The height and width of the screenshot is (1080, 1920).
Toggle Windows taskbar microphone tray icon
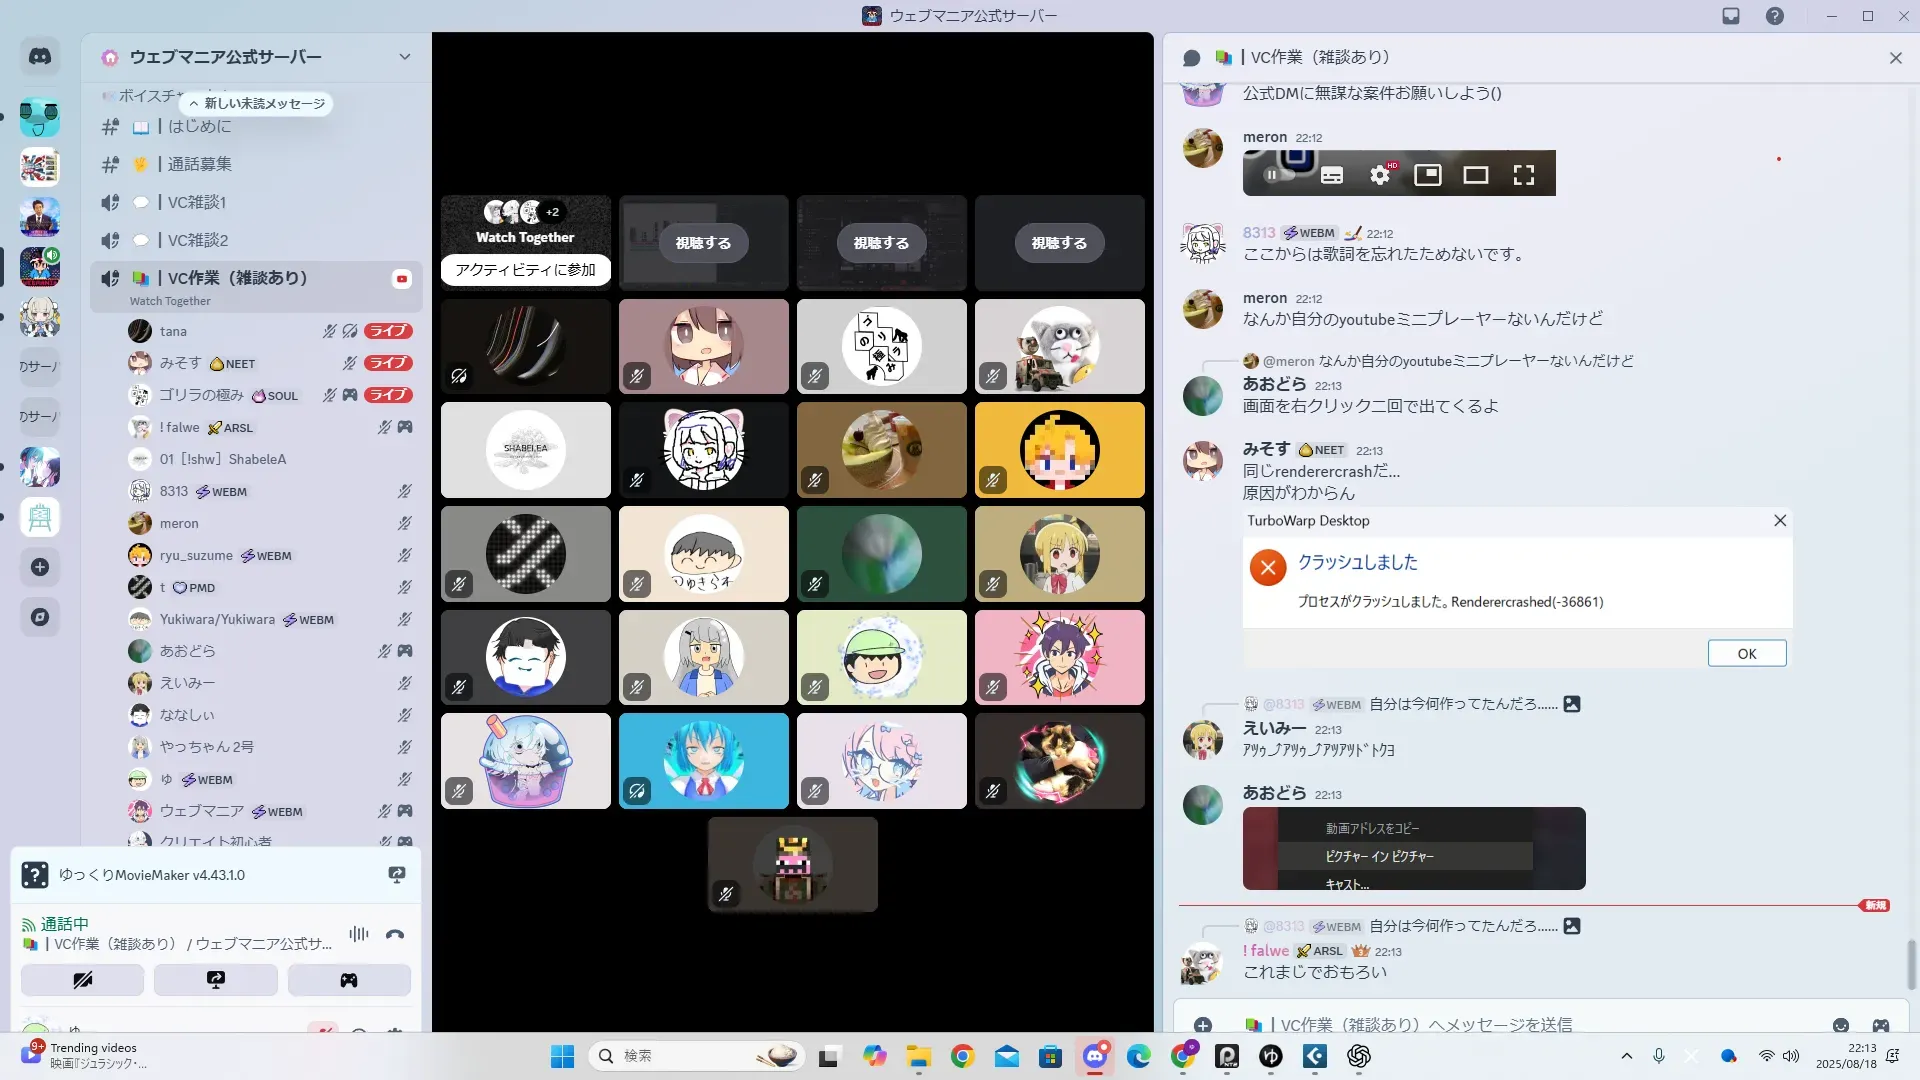[x=1659, y=1056]
